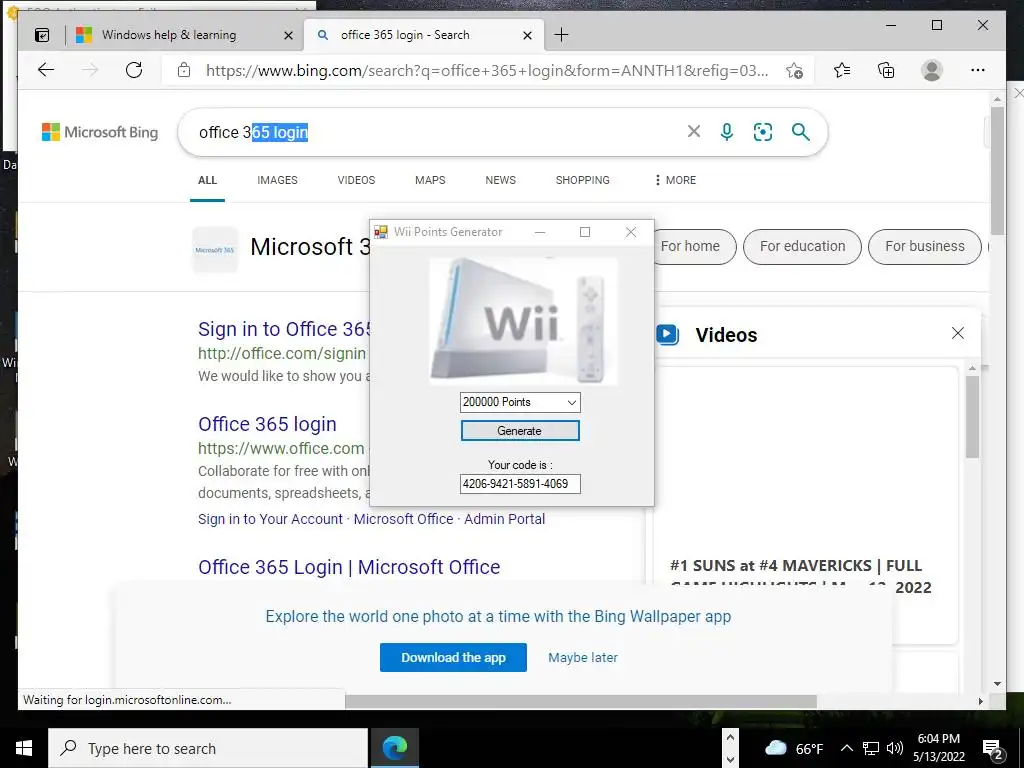Close the office 365 login search tab
This screenshot has height=768, width=1024.
(x=528, y=35)
